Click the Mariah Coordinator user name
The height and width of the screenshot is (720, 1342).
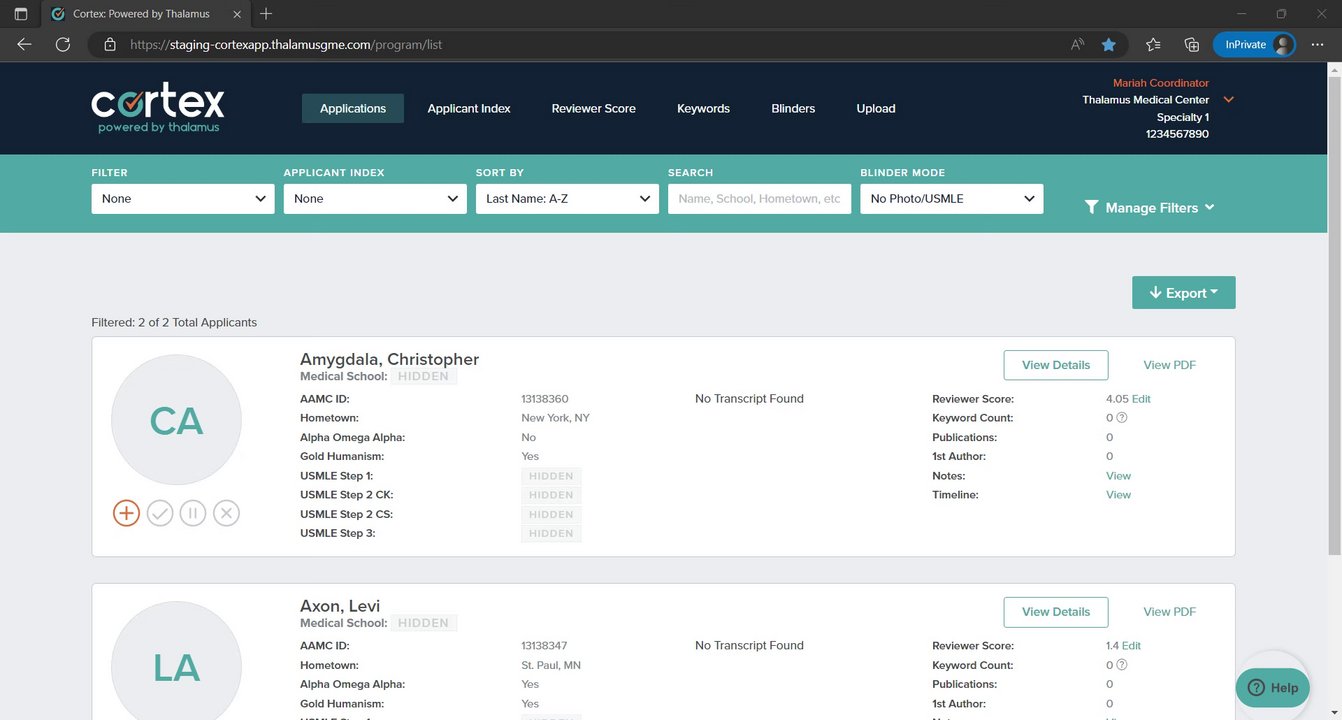[1161, 83]
